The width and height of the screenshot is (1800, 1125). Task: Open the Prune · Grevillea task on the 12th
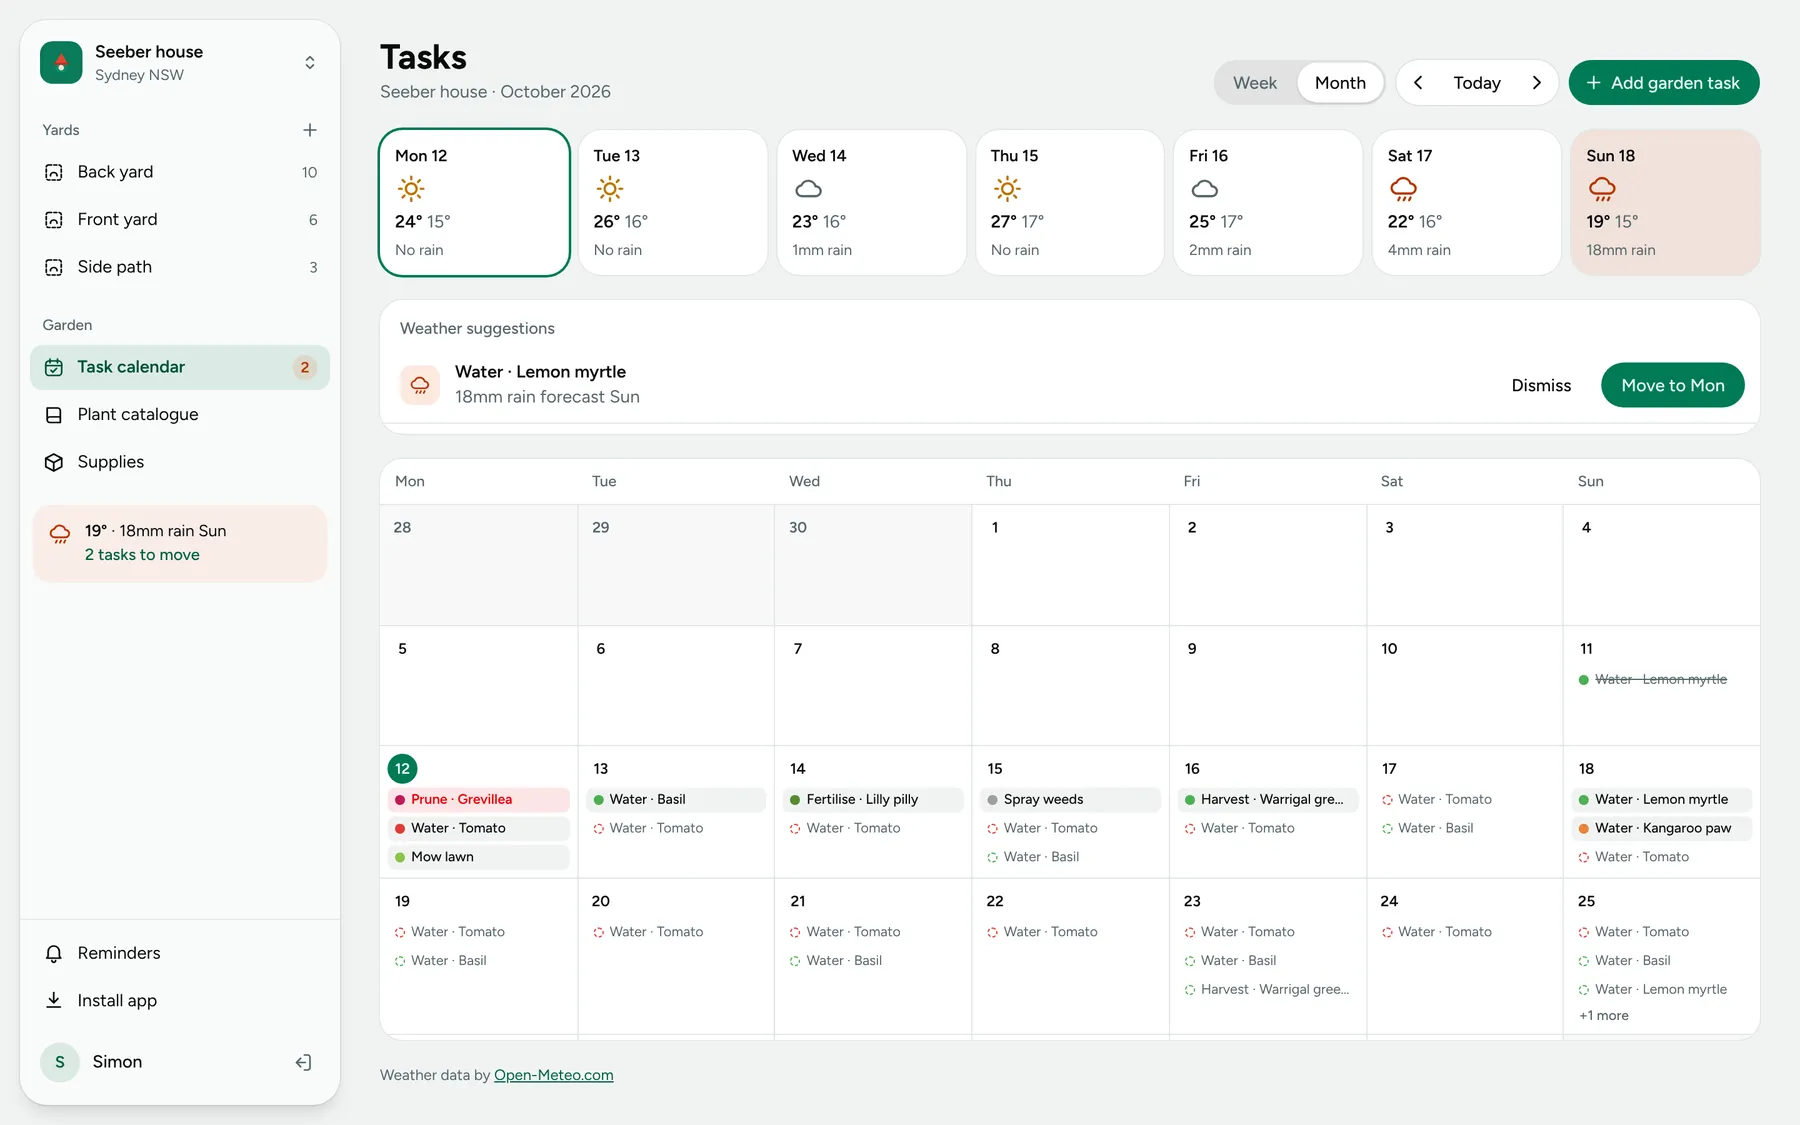478,799
